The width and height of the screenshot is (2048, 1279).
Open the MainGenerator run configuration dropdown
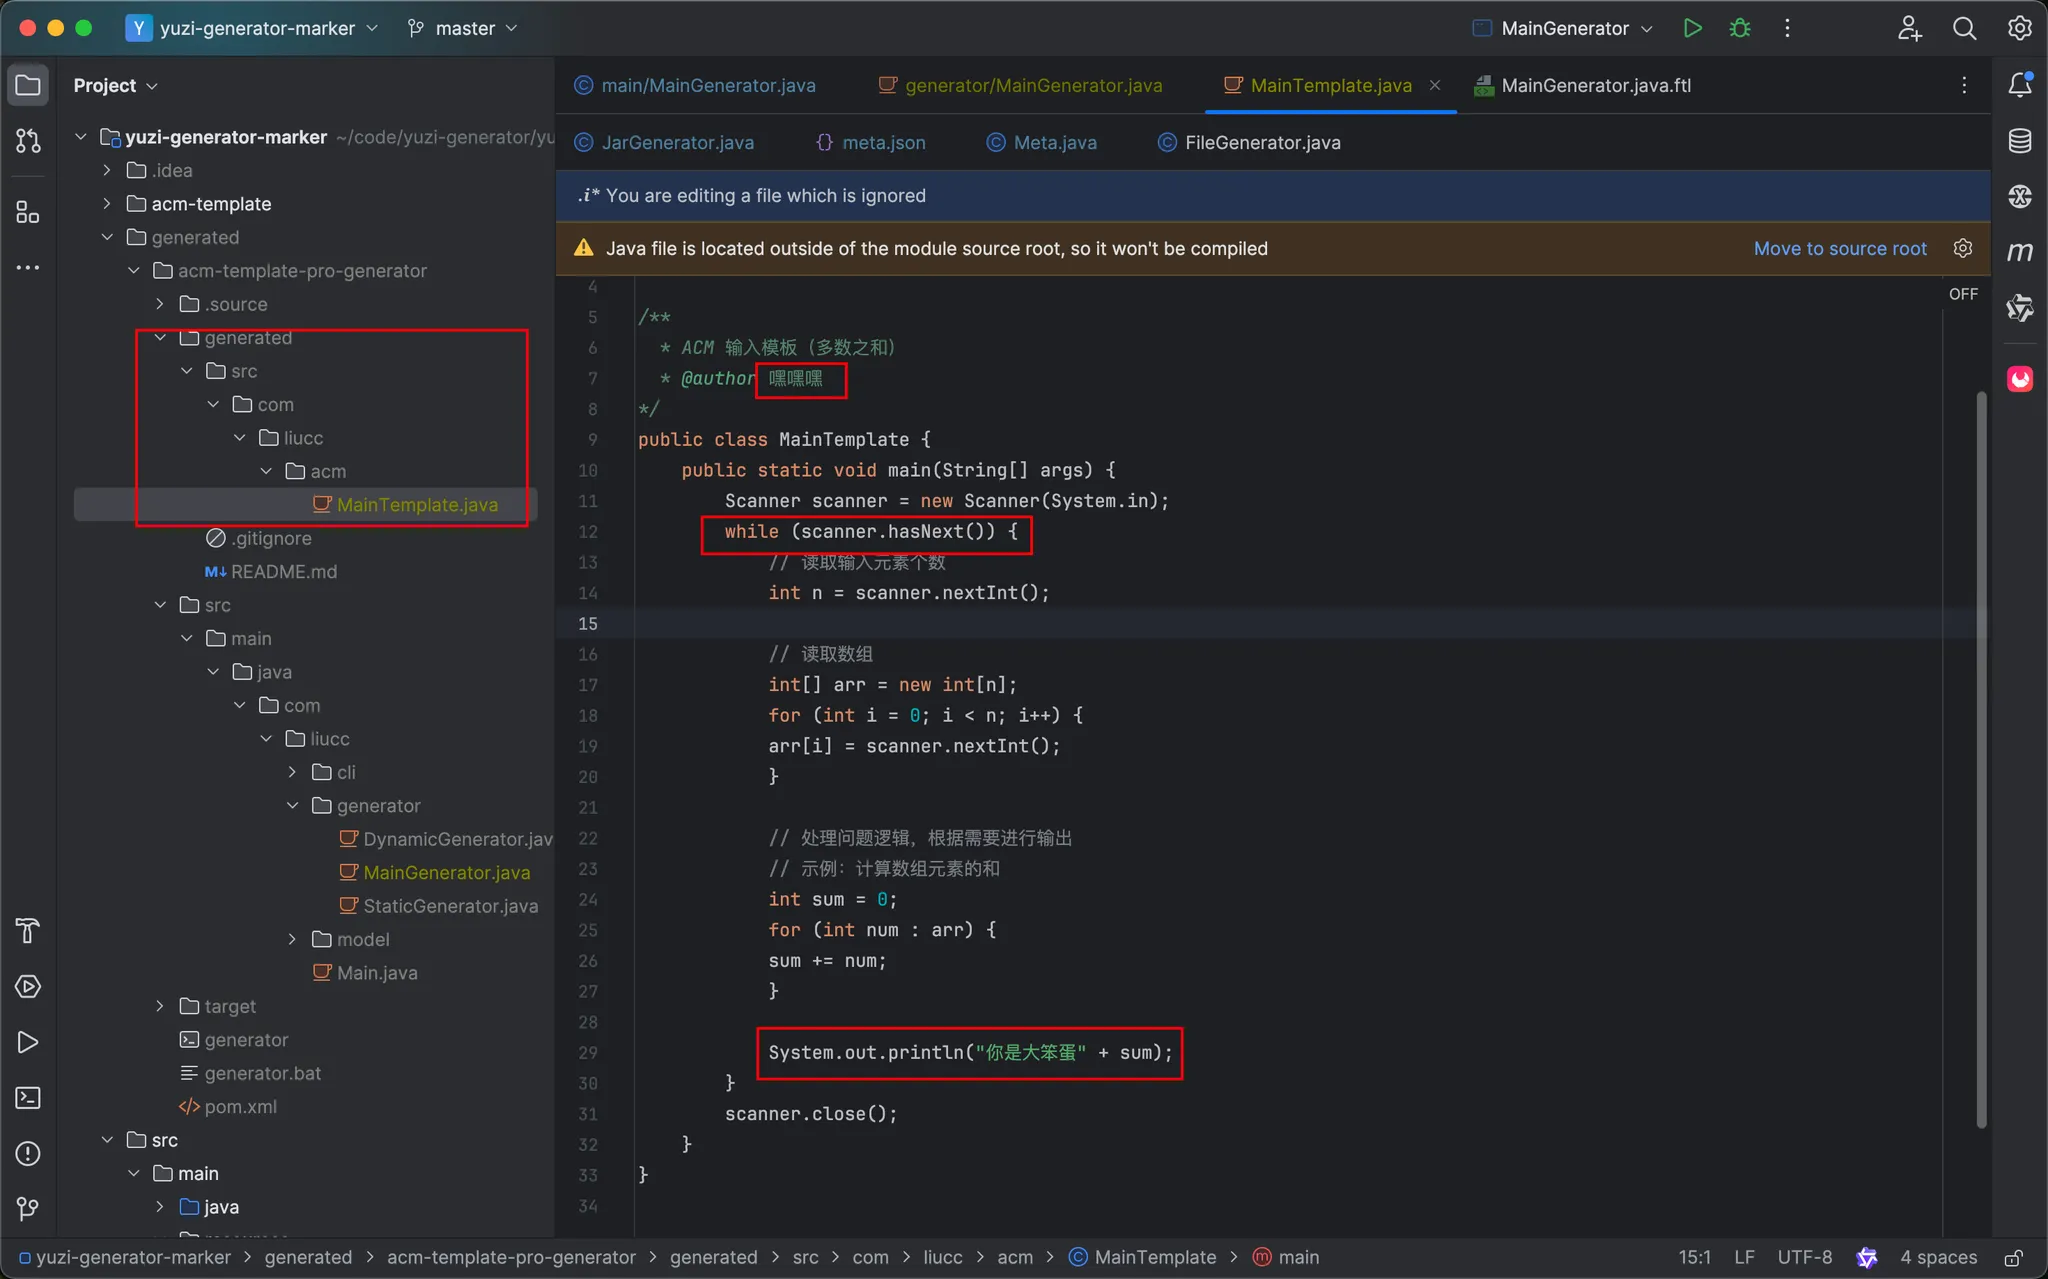point(1564,28)
